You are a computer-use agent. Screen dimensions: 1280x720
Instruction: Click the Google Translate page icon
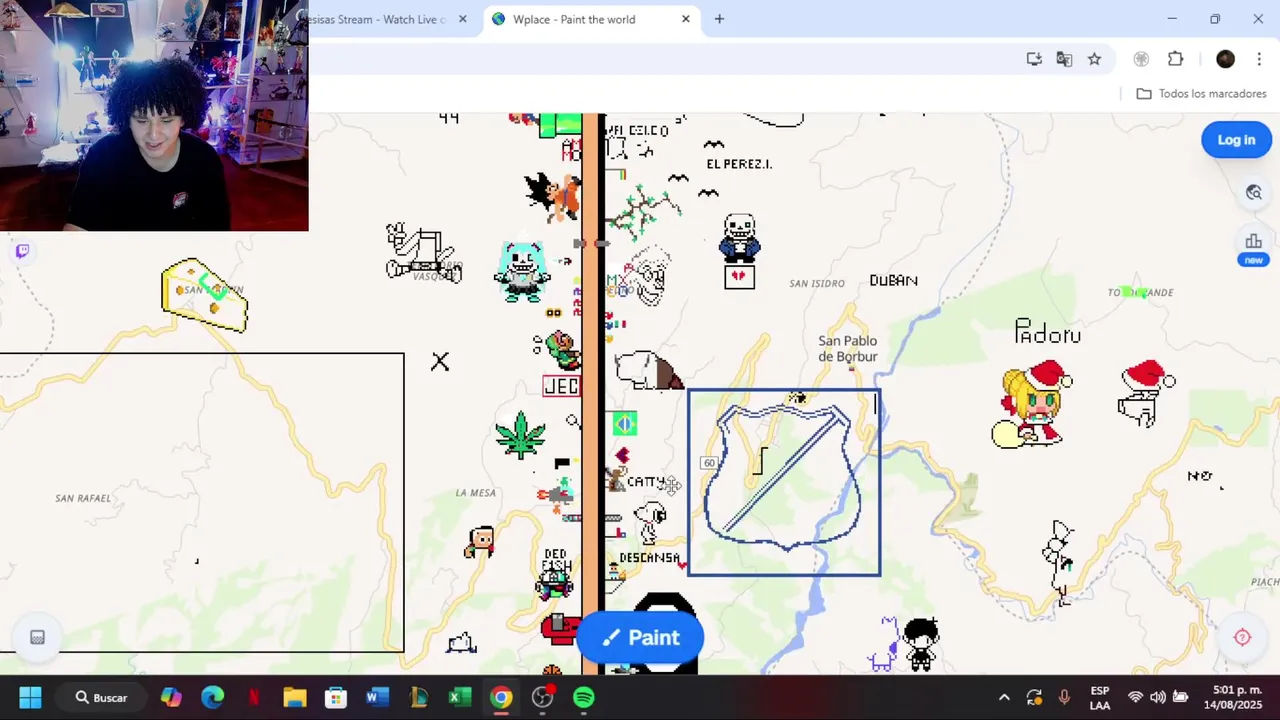[1064, 59]
